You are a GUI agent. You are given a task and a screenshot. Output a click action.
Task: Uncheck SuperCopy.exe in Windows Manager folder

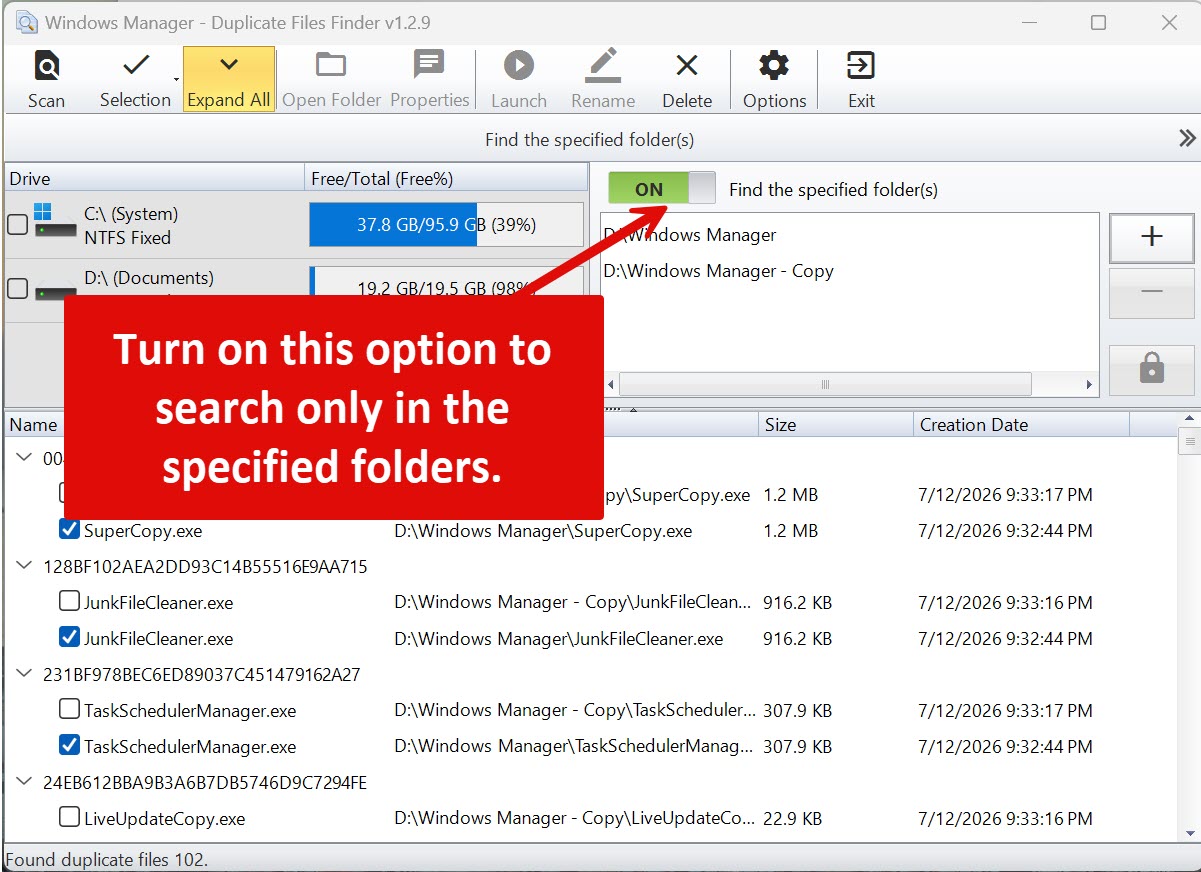pos(70,530)
